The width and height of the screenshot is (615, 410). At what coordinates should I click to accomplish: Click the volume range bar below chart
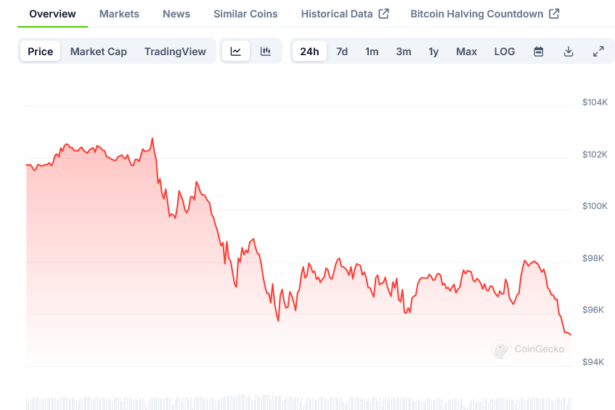[300, 402]
